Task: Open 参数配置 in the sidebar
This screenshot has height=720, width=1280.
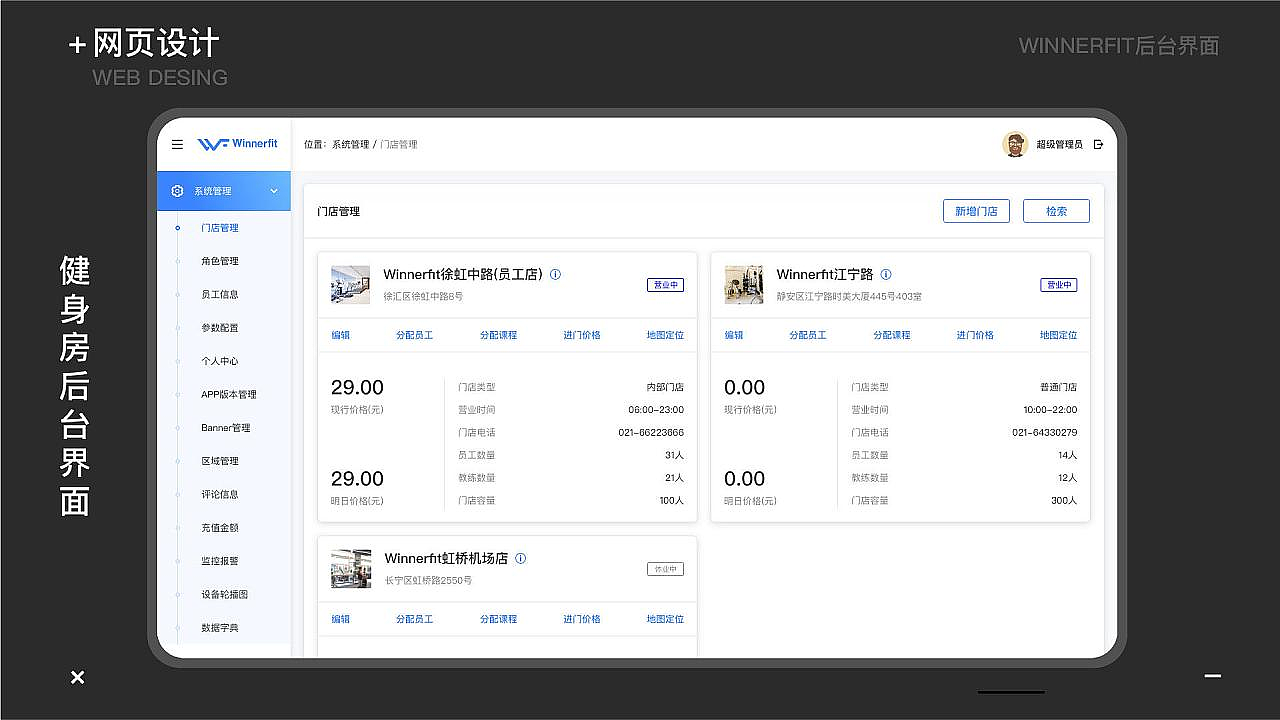Action: click(220, 328)
